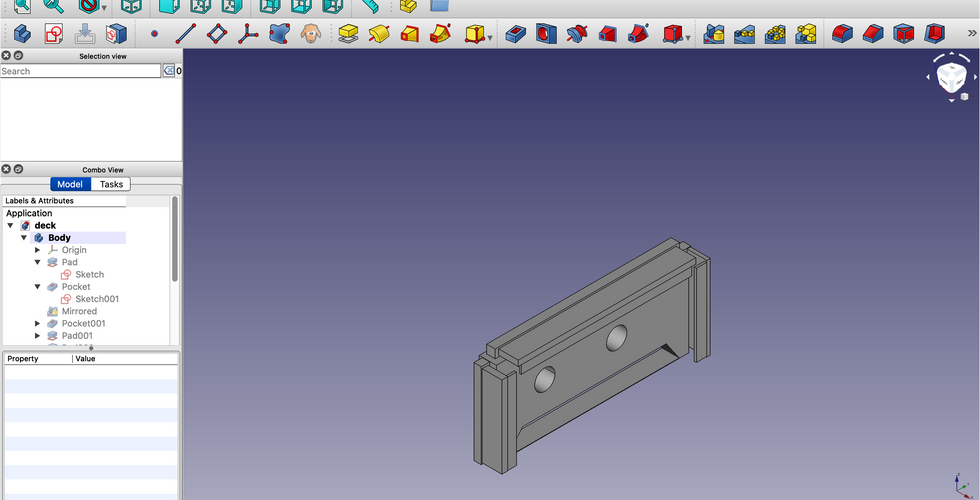Create a local coordinate system

coord(248,33)
